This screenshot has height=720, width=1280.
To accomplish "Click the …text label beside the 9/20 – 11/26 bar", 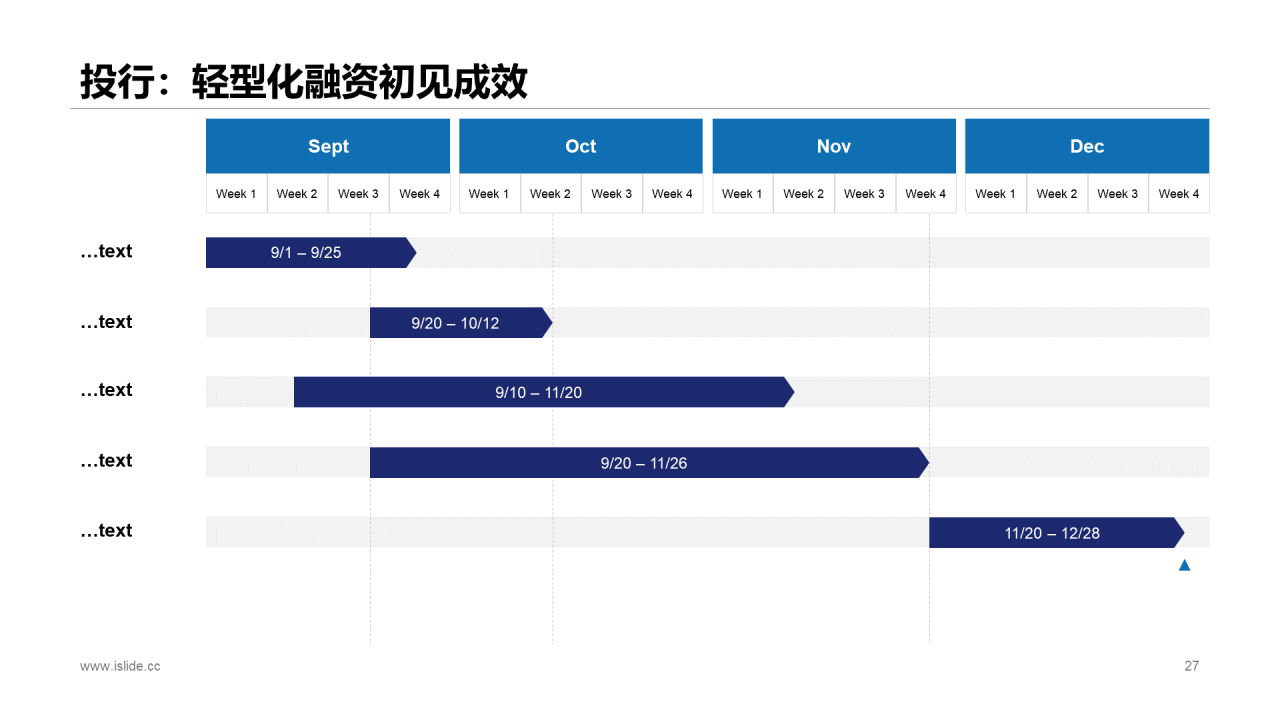I will coord(106,461).
